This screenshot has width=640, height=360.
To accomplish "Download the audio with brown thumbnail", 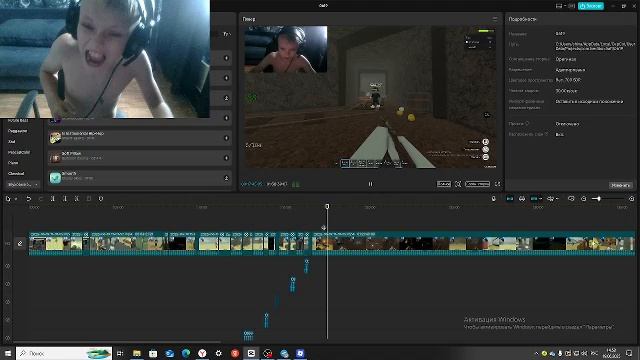I will [226, 158].
